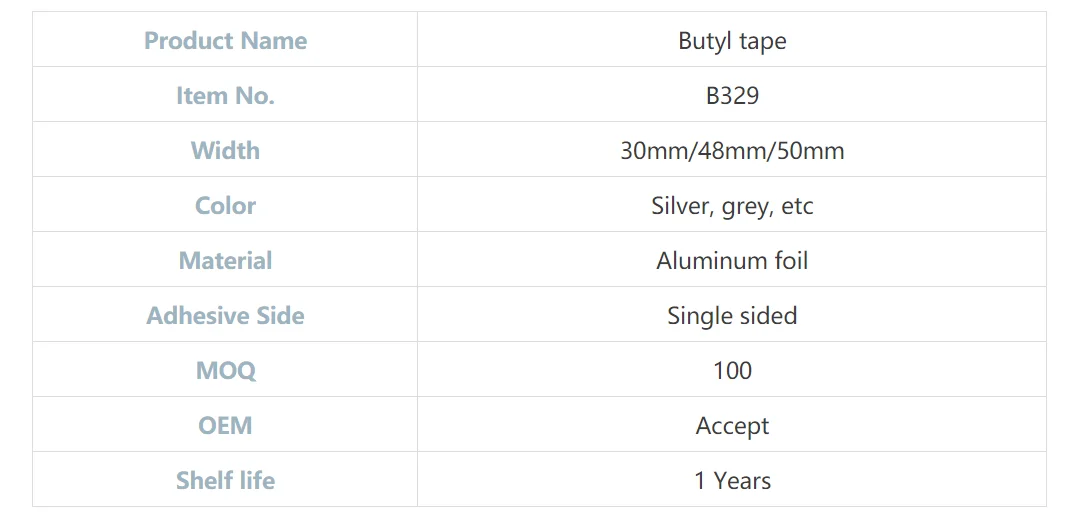Viewport: 1067px width, 522px height.
Task: Click the Color label cell
Action: click(x=225, y=206)
